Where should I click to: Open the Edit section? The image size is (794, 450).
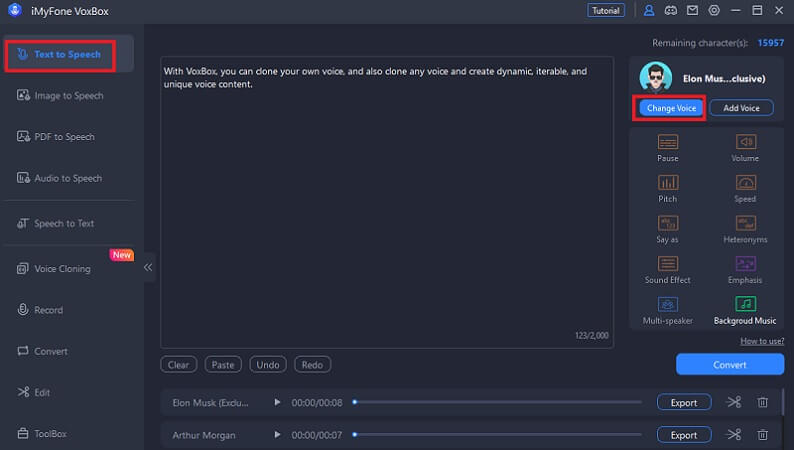click(33, 392)
